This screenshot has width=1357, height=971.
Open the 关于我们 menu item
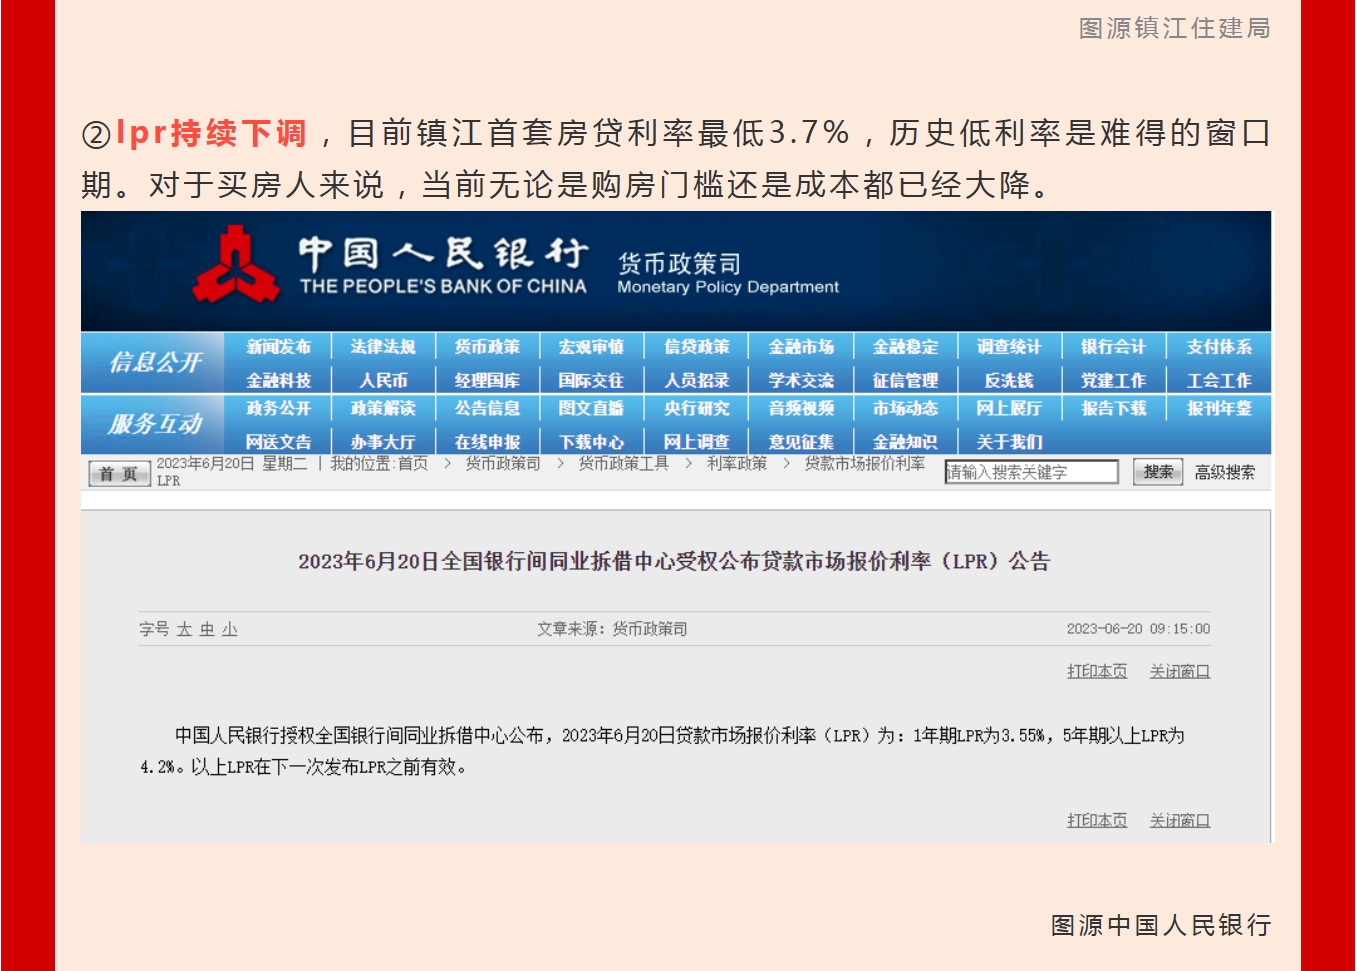click(x=1009, y=441)
